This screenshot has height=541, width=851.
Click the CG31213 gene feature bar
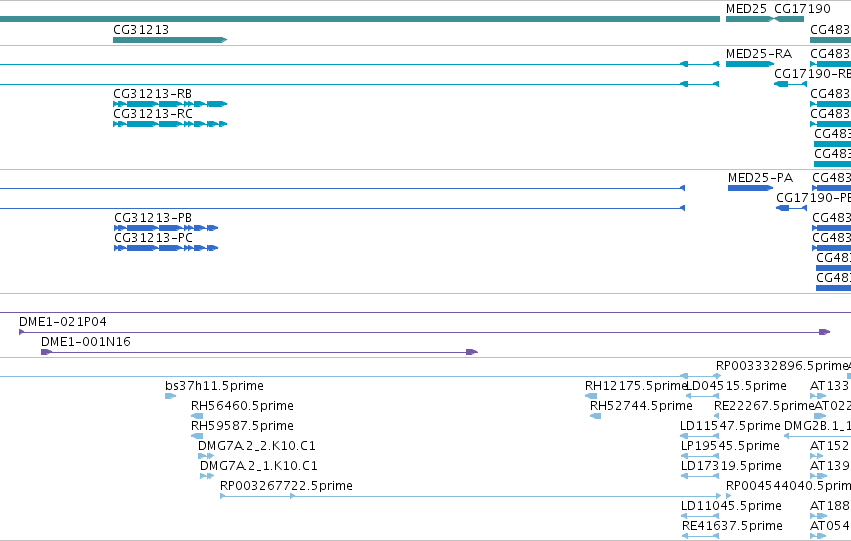tap(170, 40)
